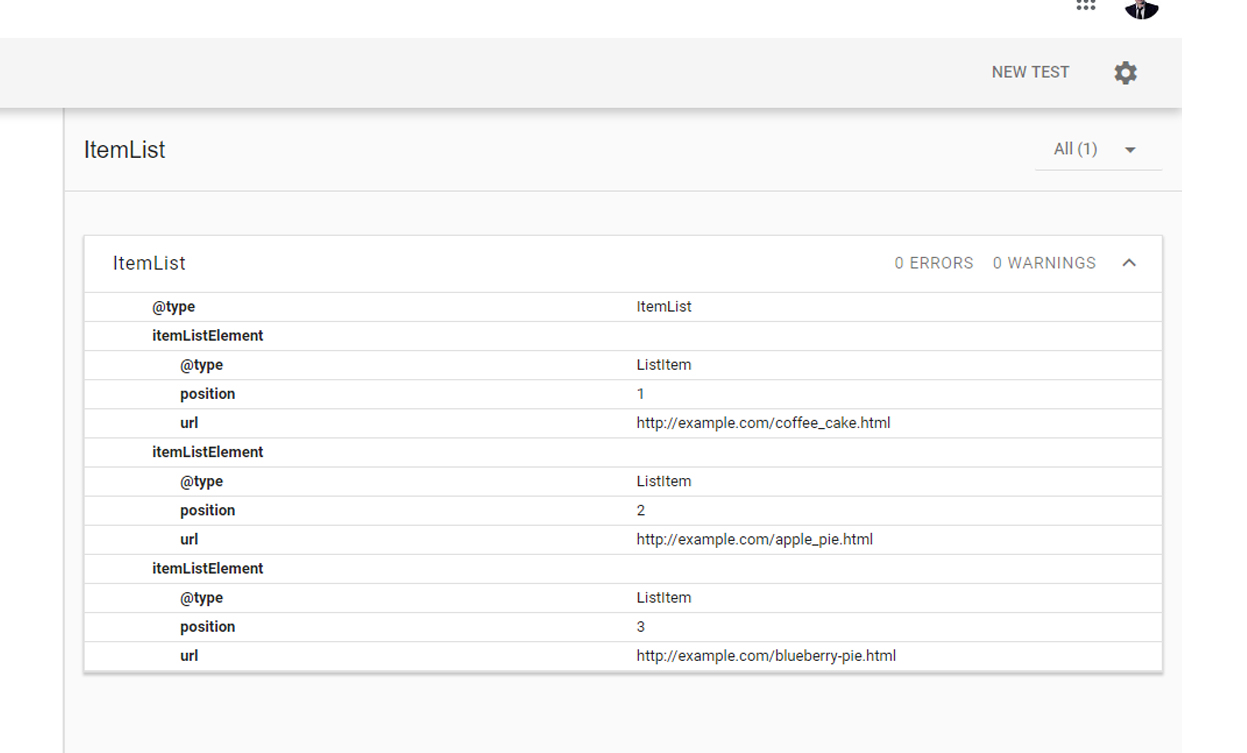The width and height of the screenshot is (1247, 753).
Task: Select the position value 2
Action: click(640, 510)
